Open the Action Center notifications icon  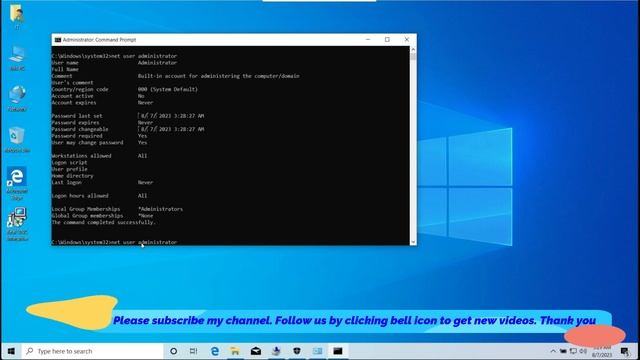[625, 351]
